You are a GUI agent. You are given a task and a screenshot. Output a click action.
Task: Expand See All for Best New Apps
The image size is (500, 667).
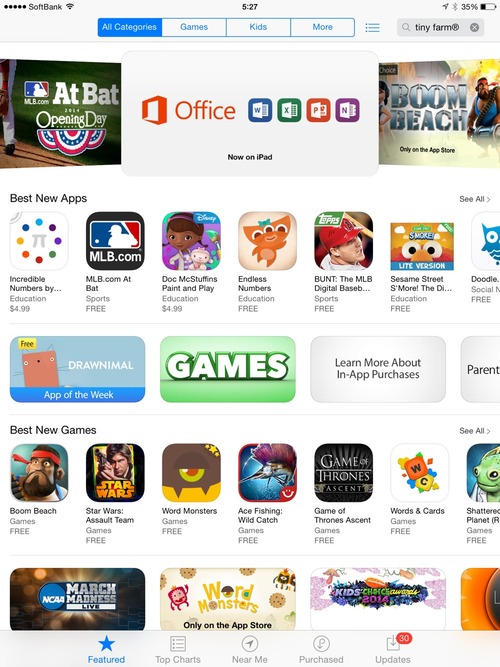[474, 199]
